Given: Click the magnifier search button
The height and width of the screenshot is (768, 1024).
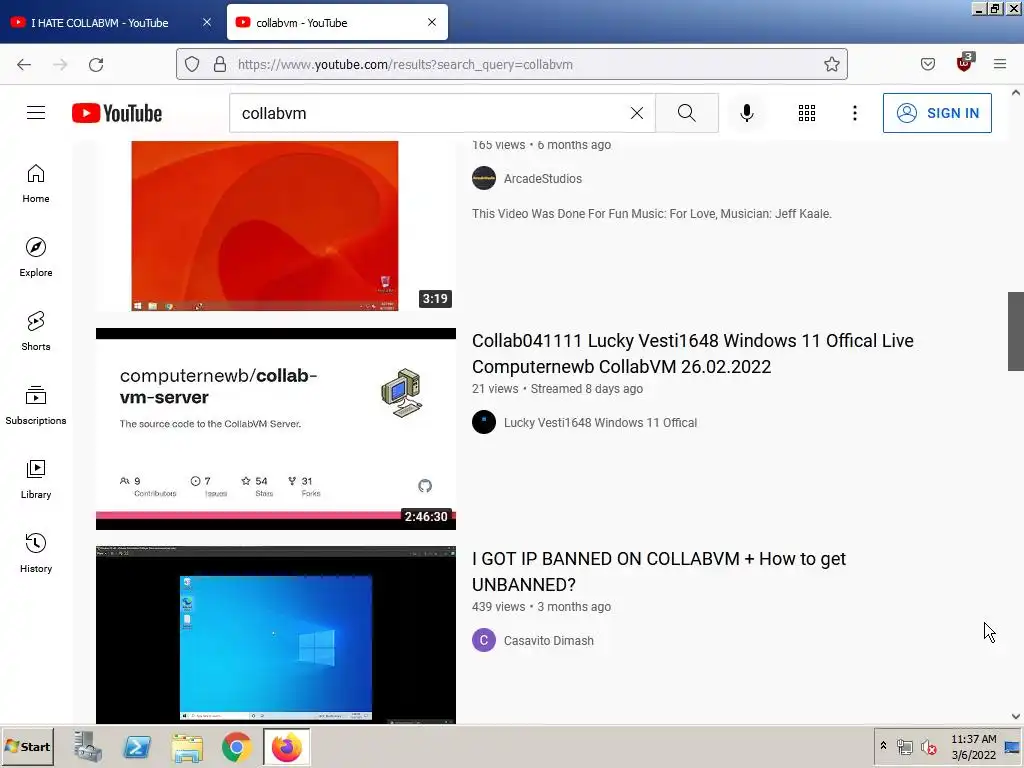Looking at the screenshot, I should coord(686,113).
